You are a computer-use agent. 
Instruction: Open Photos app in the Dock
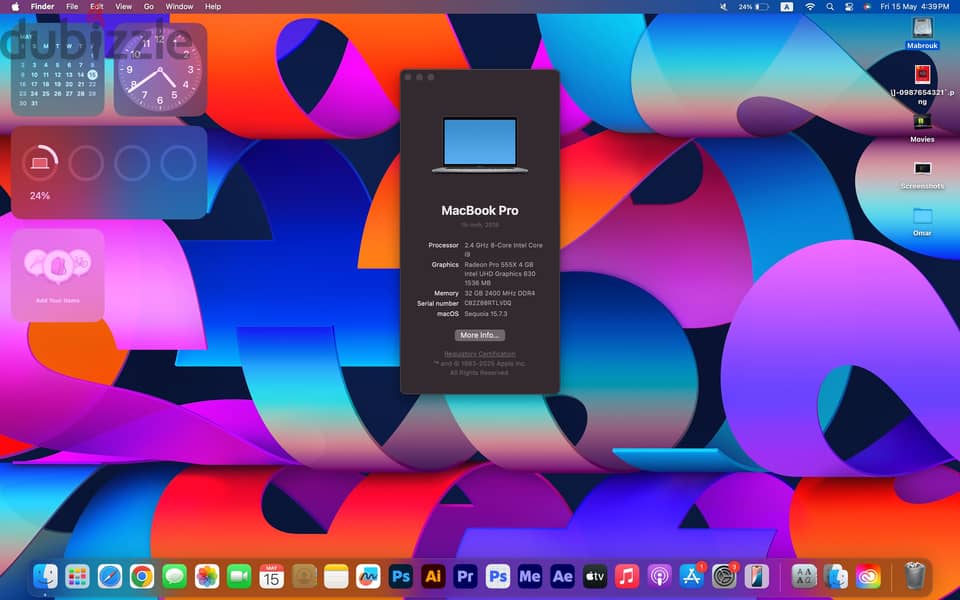pos(207,576)
